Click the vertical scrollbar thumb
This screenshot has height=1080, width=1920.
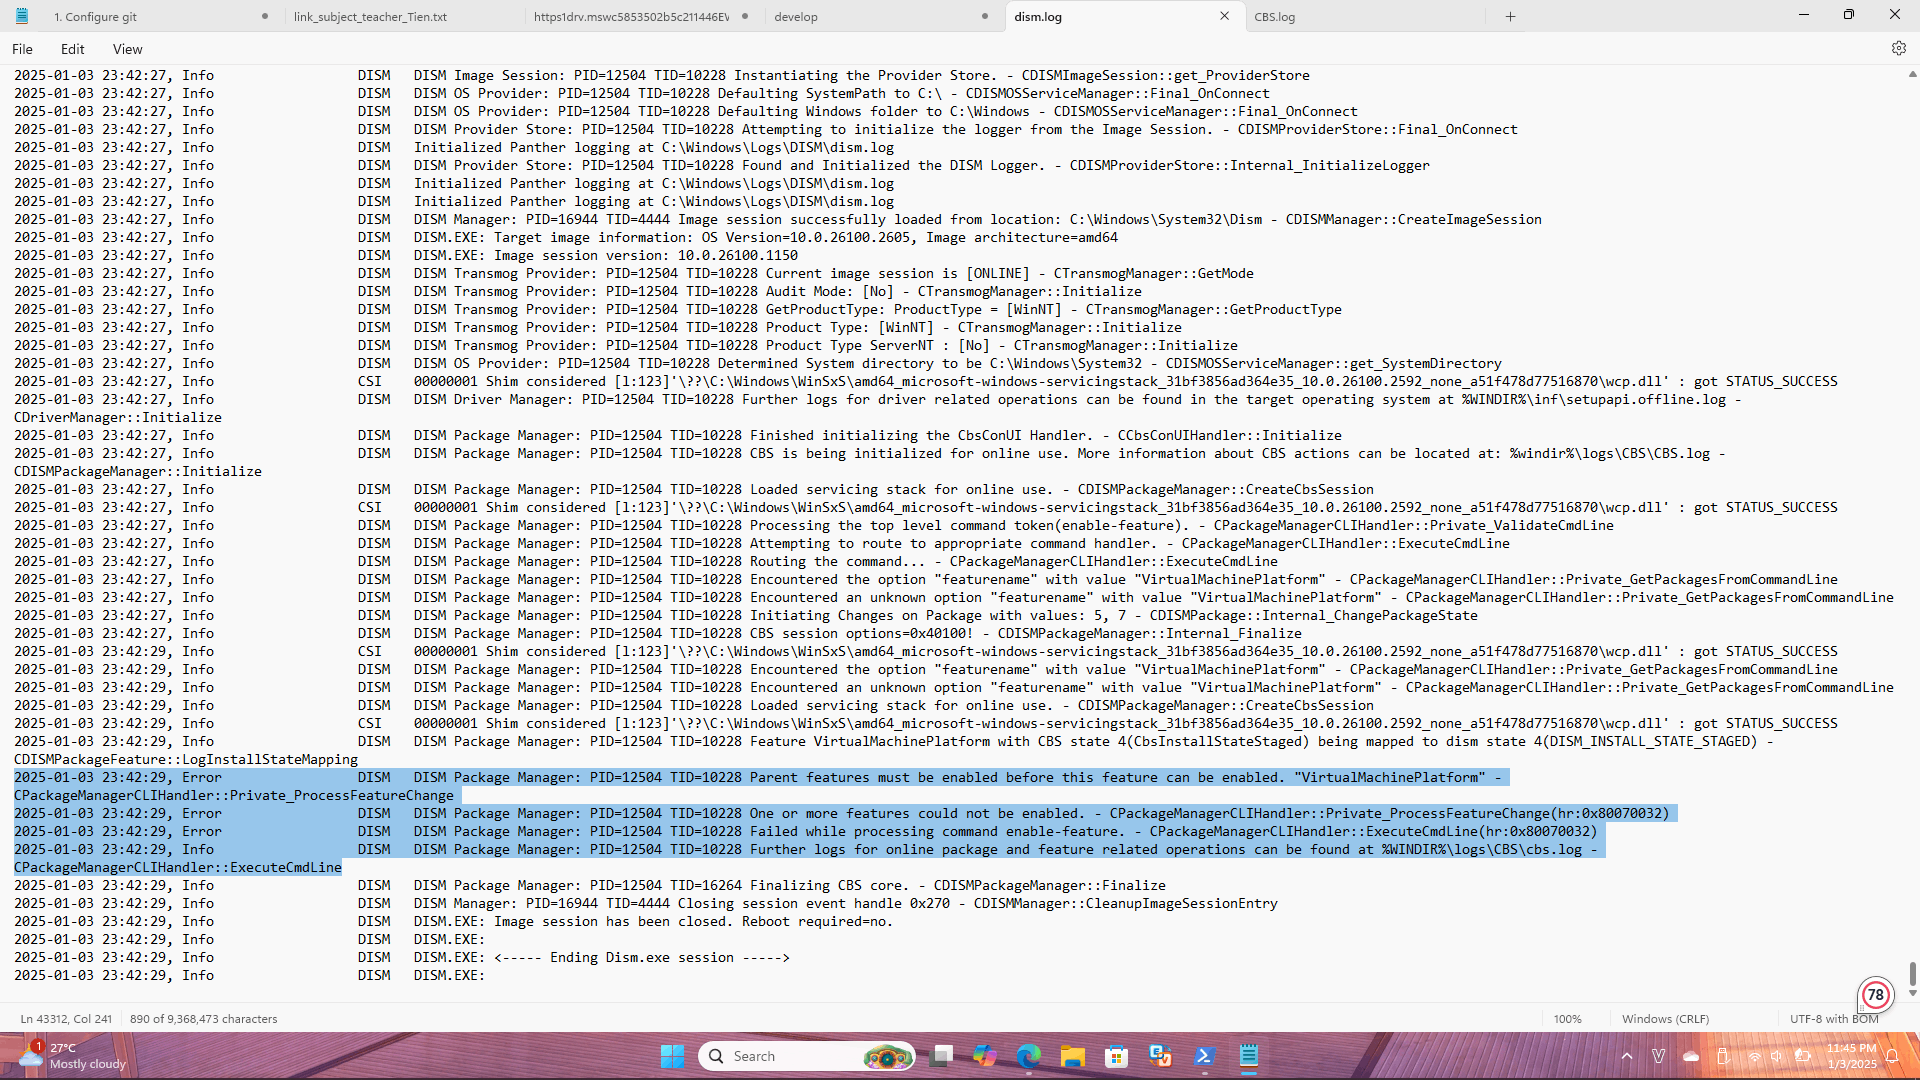click(x=1912, y=972)
